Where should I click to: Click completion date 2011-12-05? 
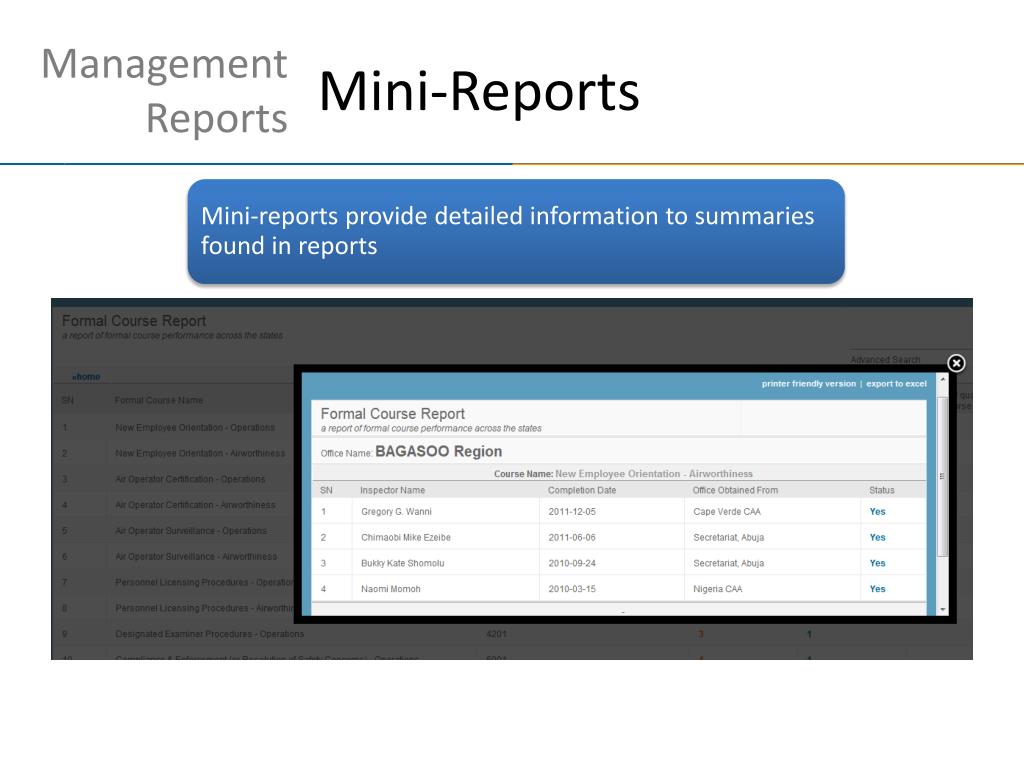572,512
